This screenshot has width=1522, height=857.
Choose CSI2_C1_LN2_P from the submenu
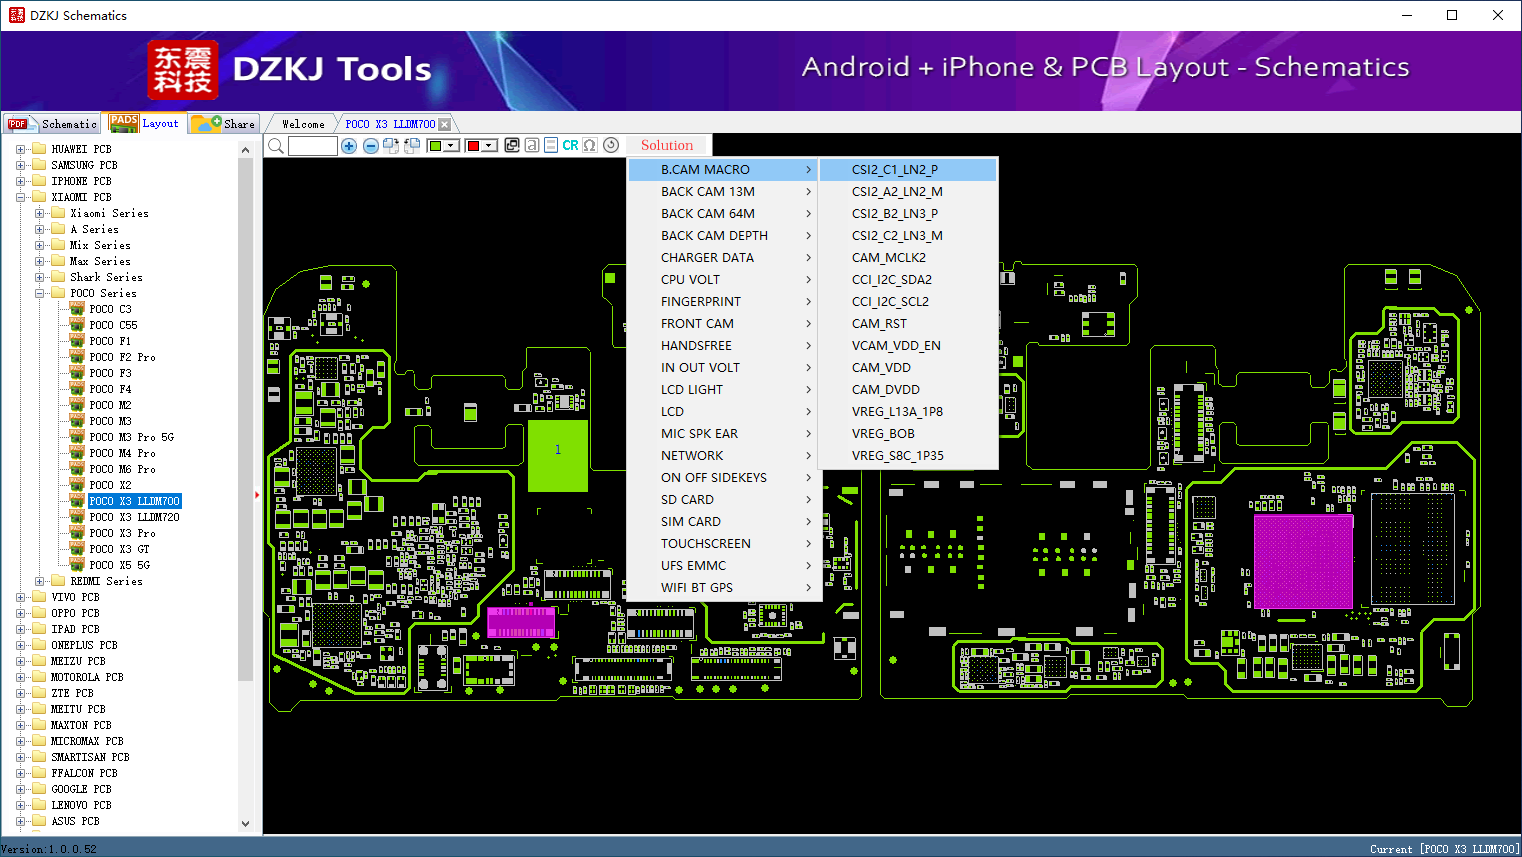point(908,170)
